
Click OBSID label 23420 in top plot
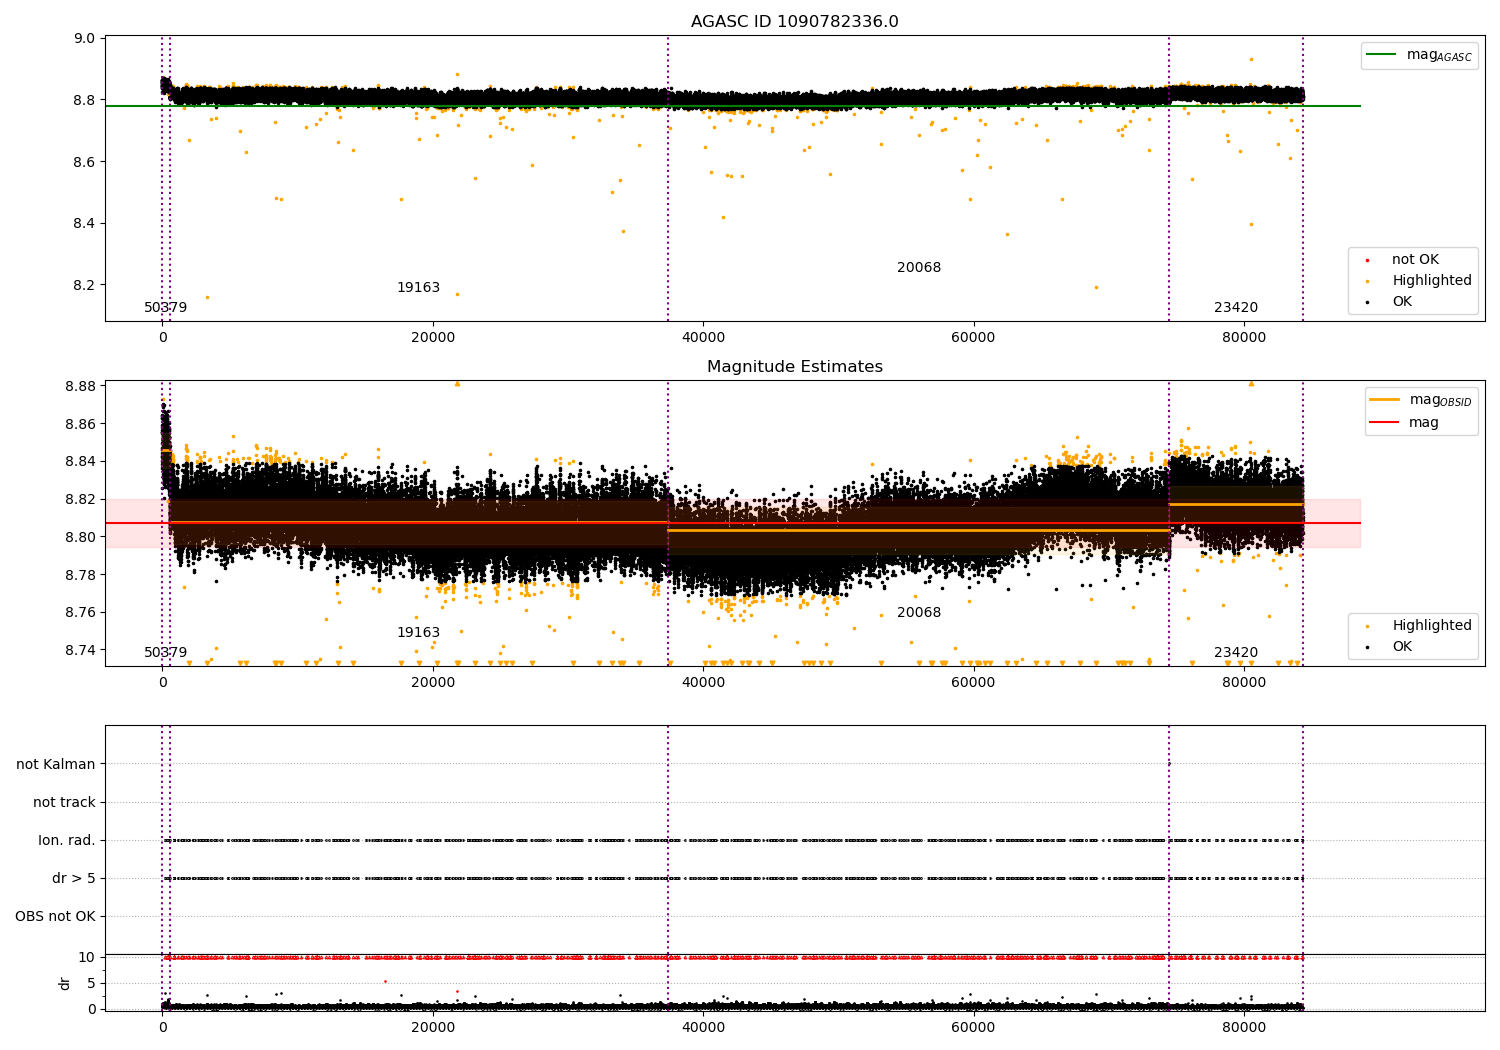1235,308
